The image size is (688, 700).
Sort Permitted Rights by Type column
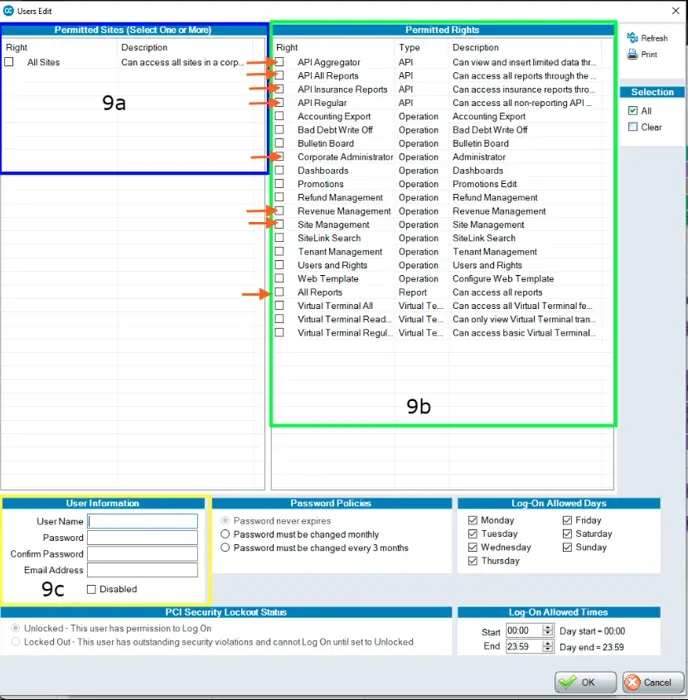tap(421, 47)
